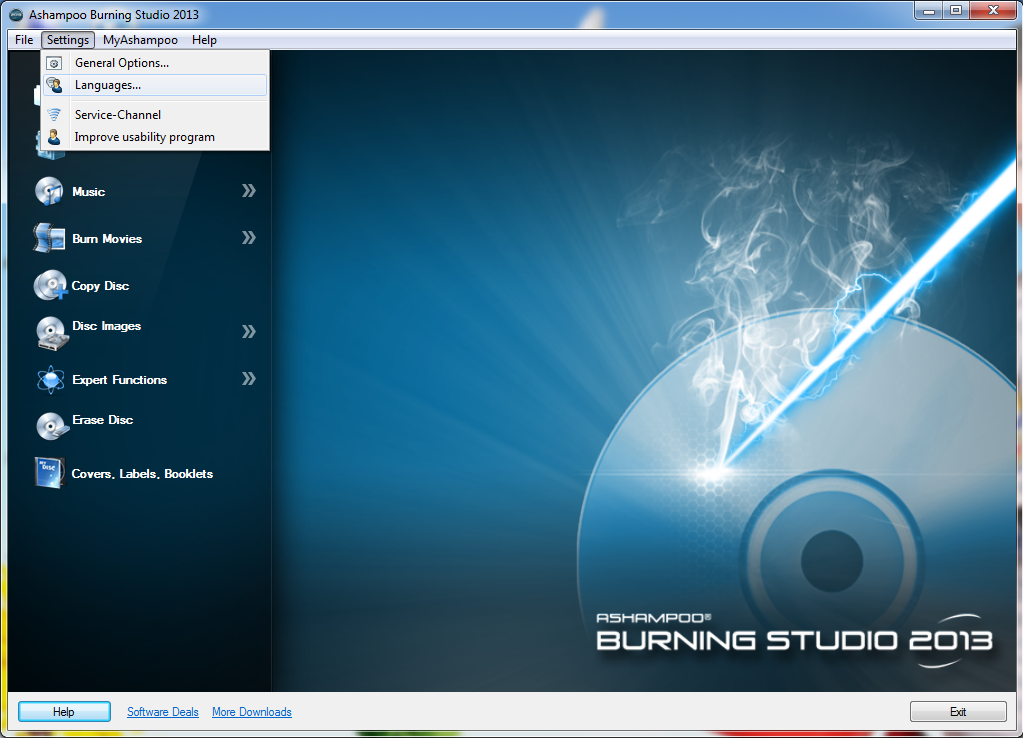The width and height of the screenshot is (1023, 738).
Task: Maximize the Burning Studio window
Action: pyautogui.click(x=956, y=10)
